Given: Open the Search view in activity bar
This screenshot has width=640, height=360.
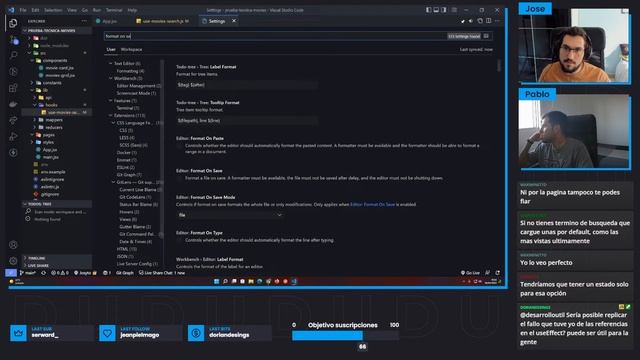Looking at the screenshot, I should (x=13, y=55).
